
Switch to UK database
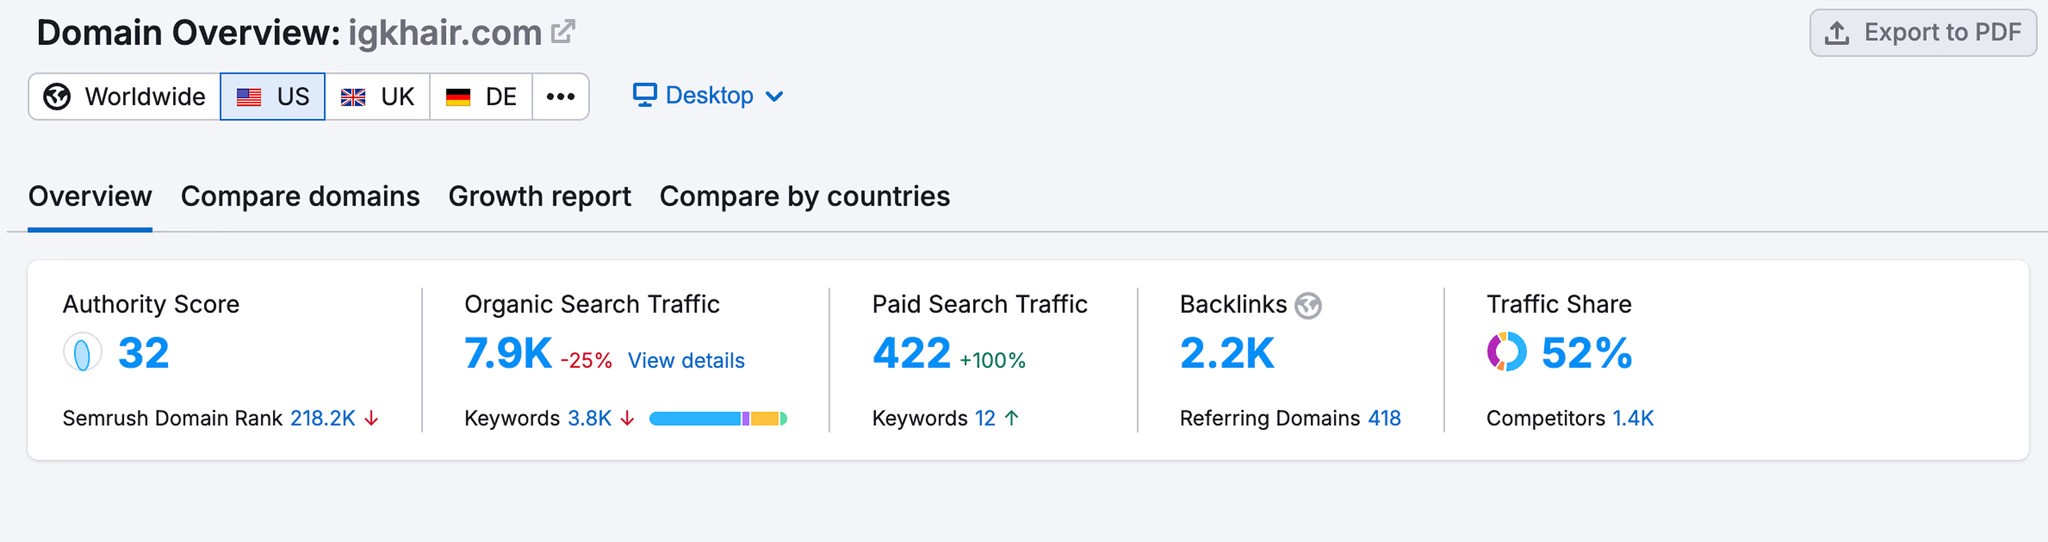[378, 96]
